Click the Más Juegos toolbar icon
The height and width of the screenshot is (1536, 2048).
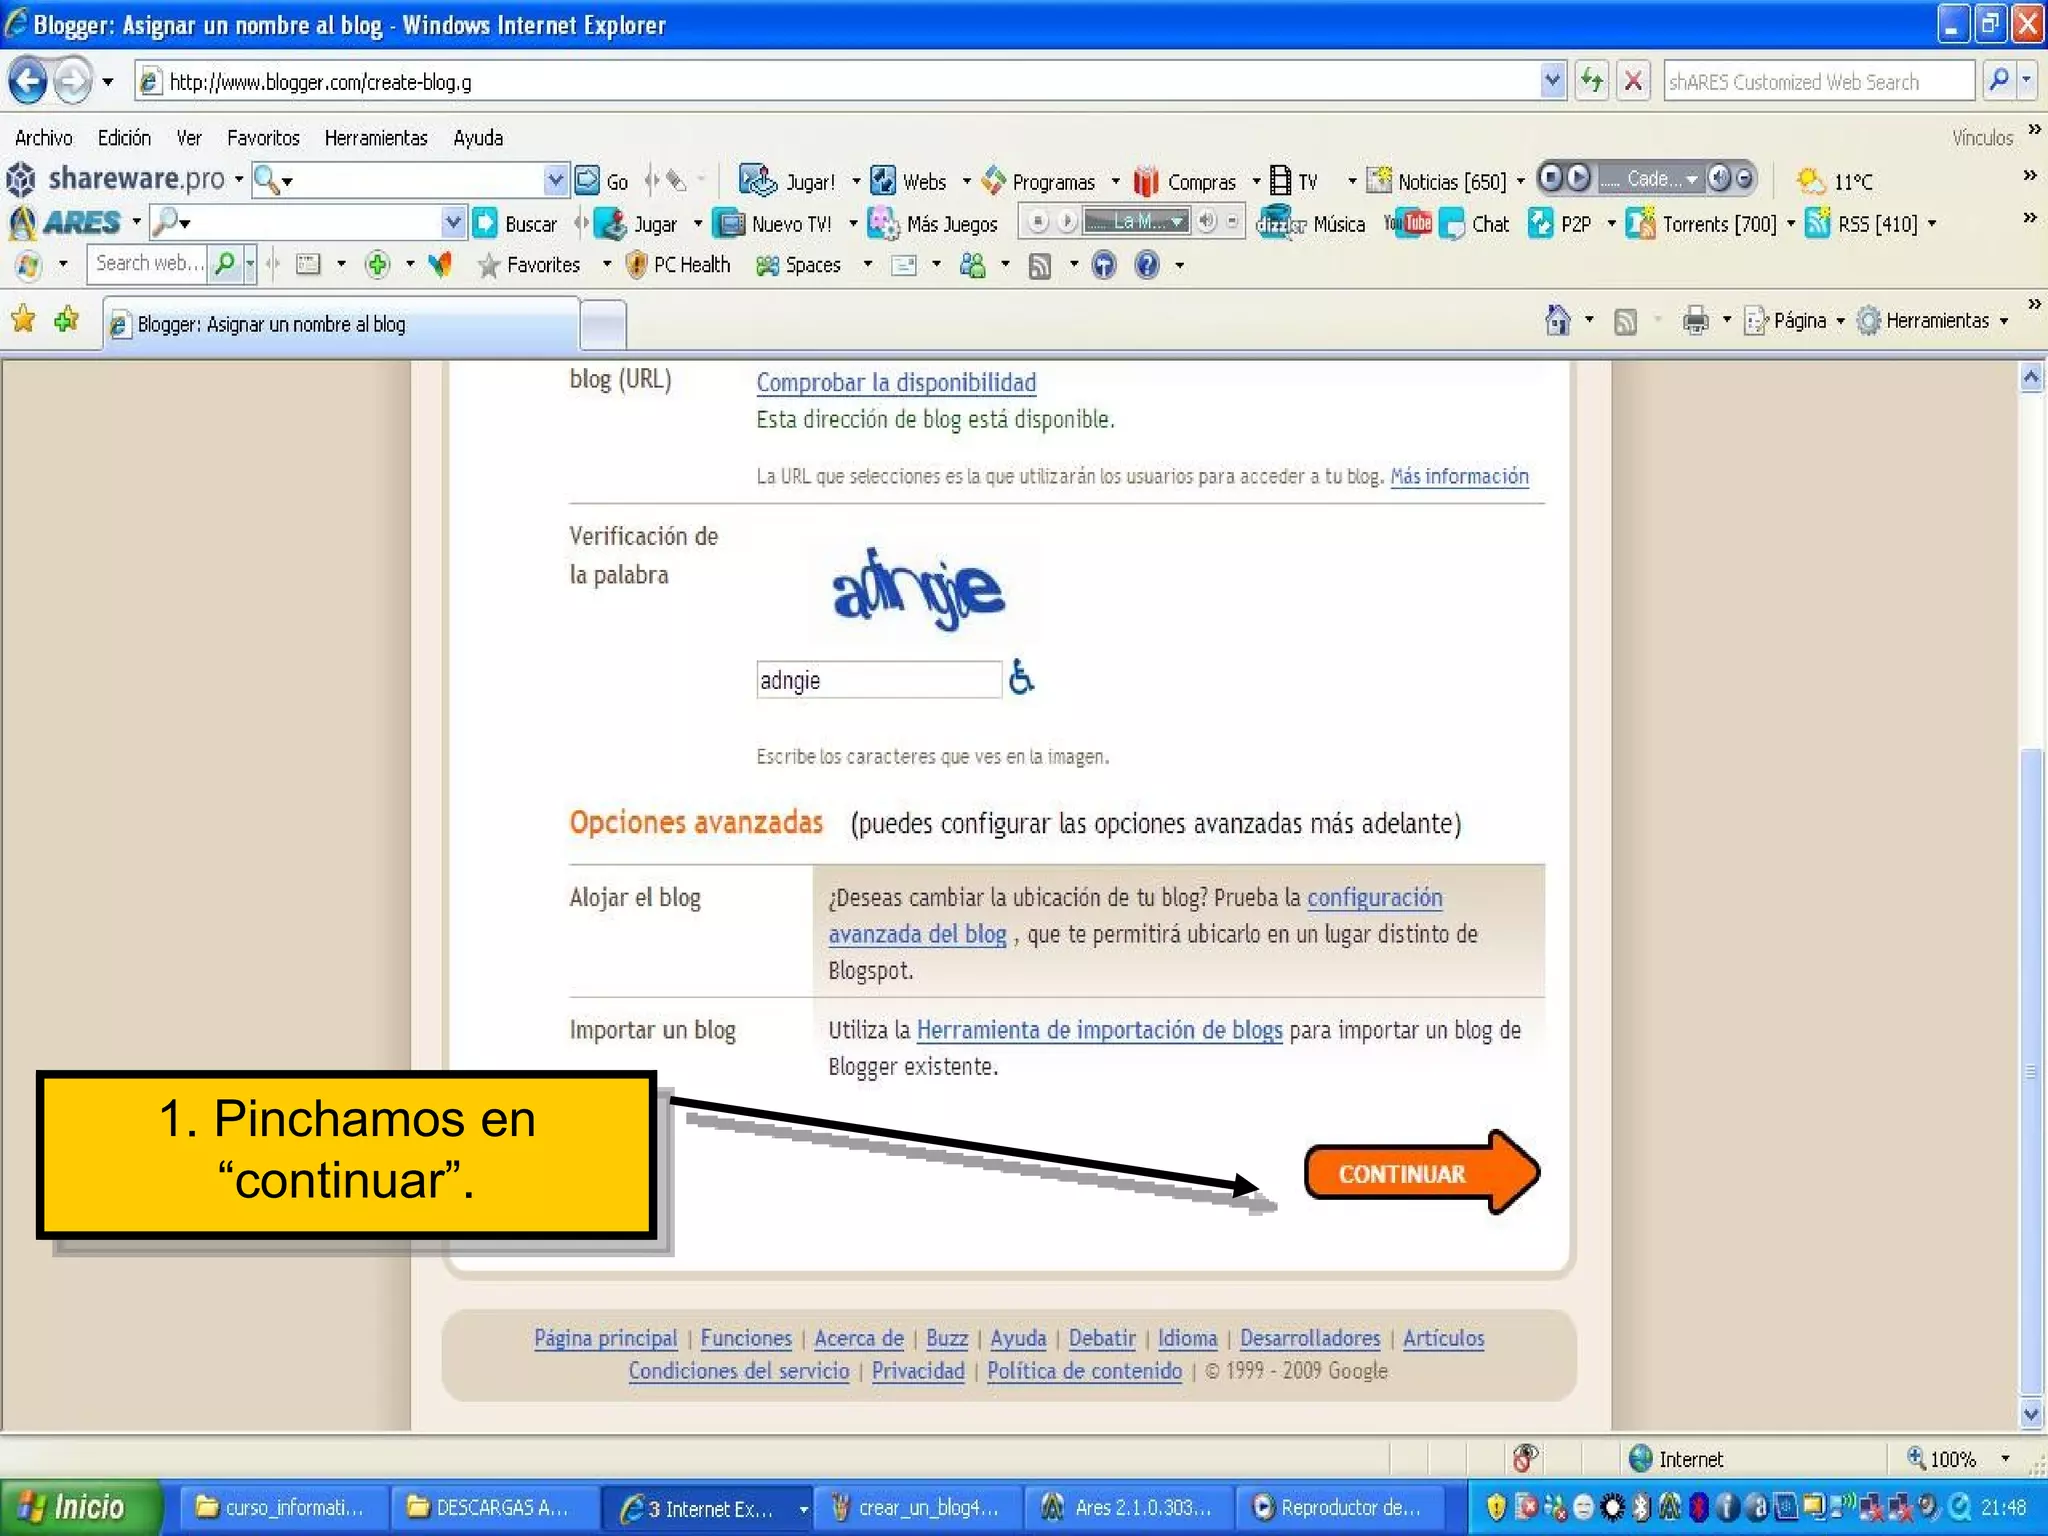pos(883,223)
